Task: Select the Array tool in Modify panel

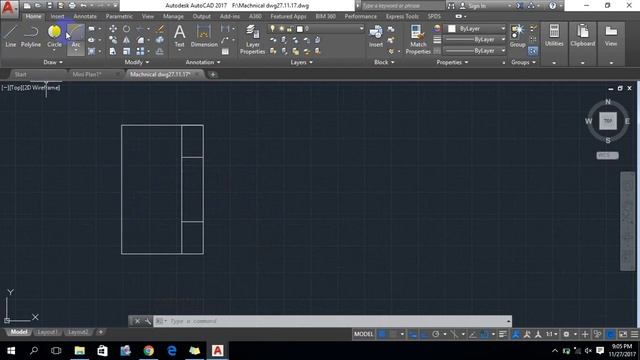Action: 140,51
